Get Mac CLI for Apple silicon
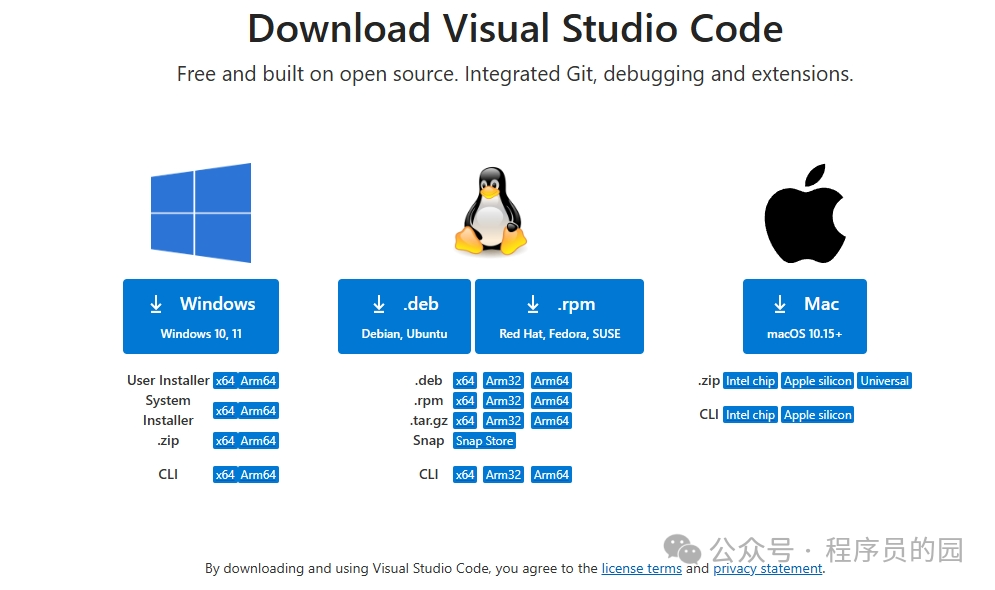995x590 pixels. click(817, 415)
